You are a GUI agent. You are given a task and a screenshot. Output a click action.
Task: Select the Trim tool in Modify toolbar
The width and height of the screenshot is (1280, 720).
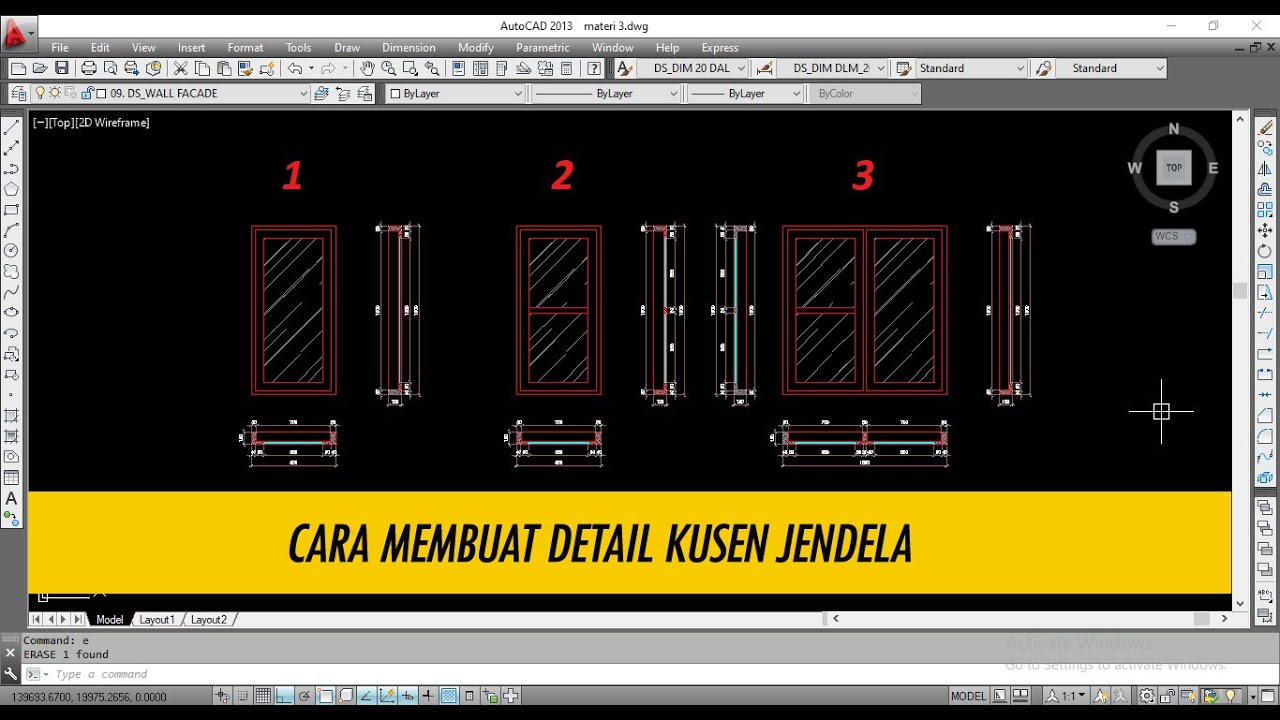tap(1265, 313)
